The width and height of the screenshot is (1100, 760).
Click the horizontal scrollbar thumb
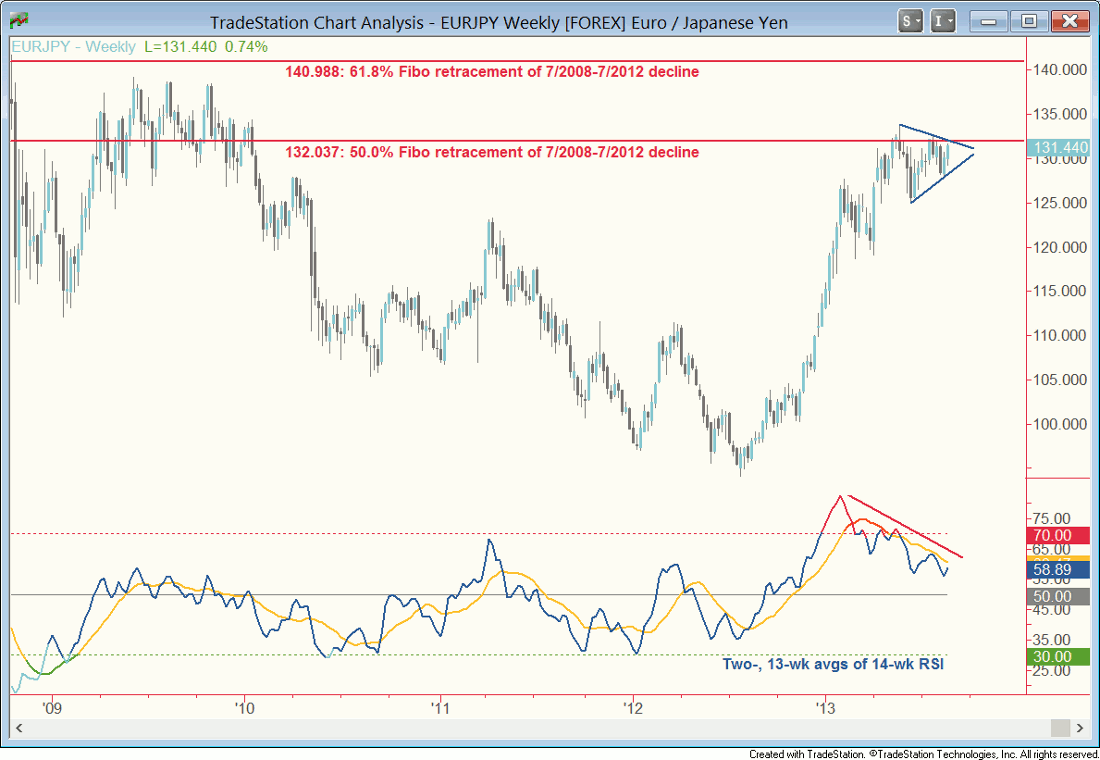1057,727
